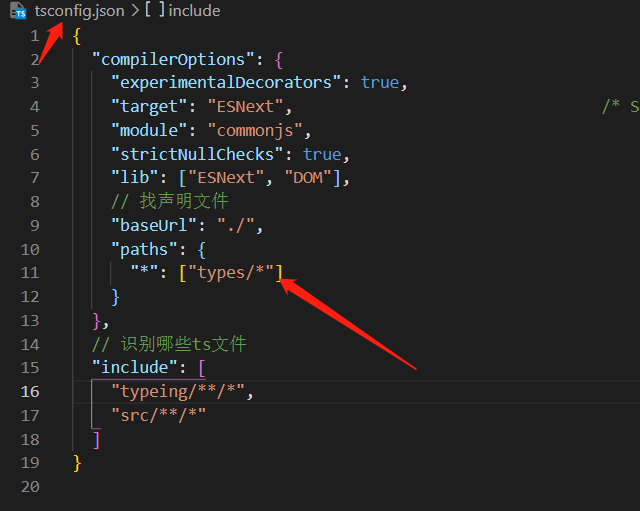Click the "experimentalDecorators" key
This screenshot has width=640, height=511.
(x=226, y=83)
